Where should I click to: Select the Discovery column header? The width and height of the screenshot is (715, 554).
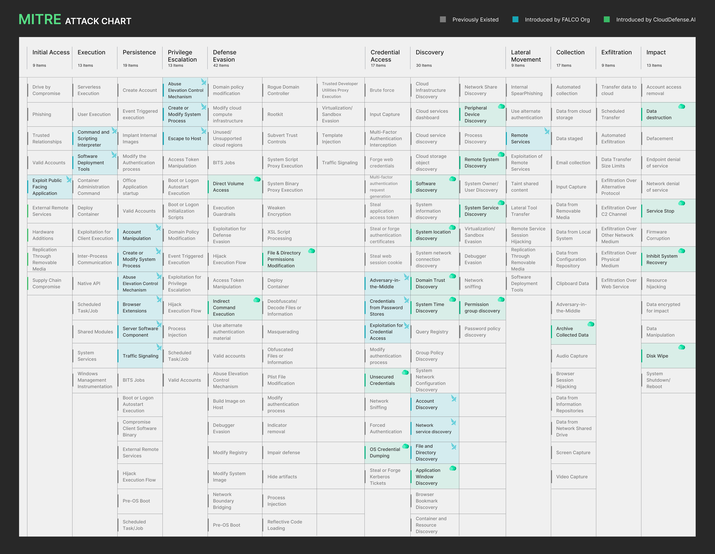[x=429, y=52]
